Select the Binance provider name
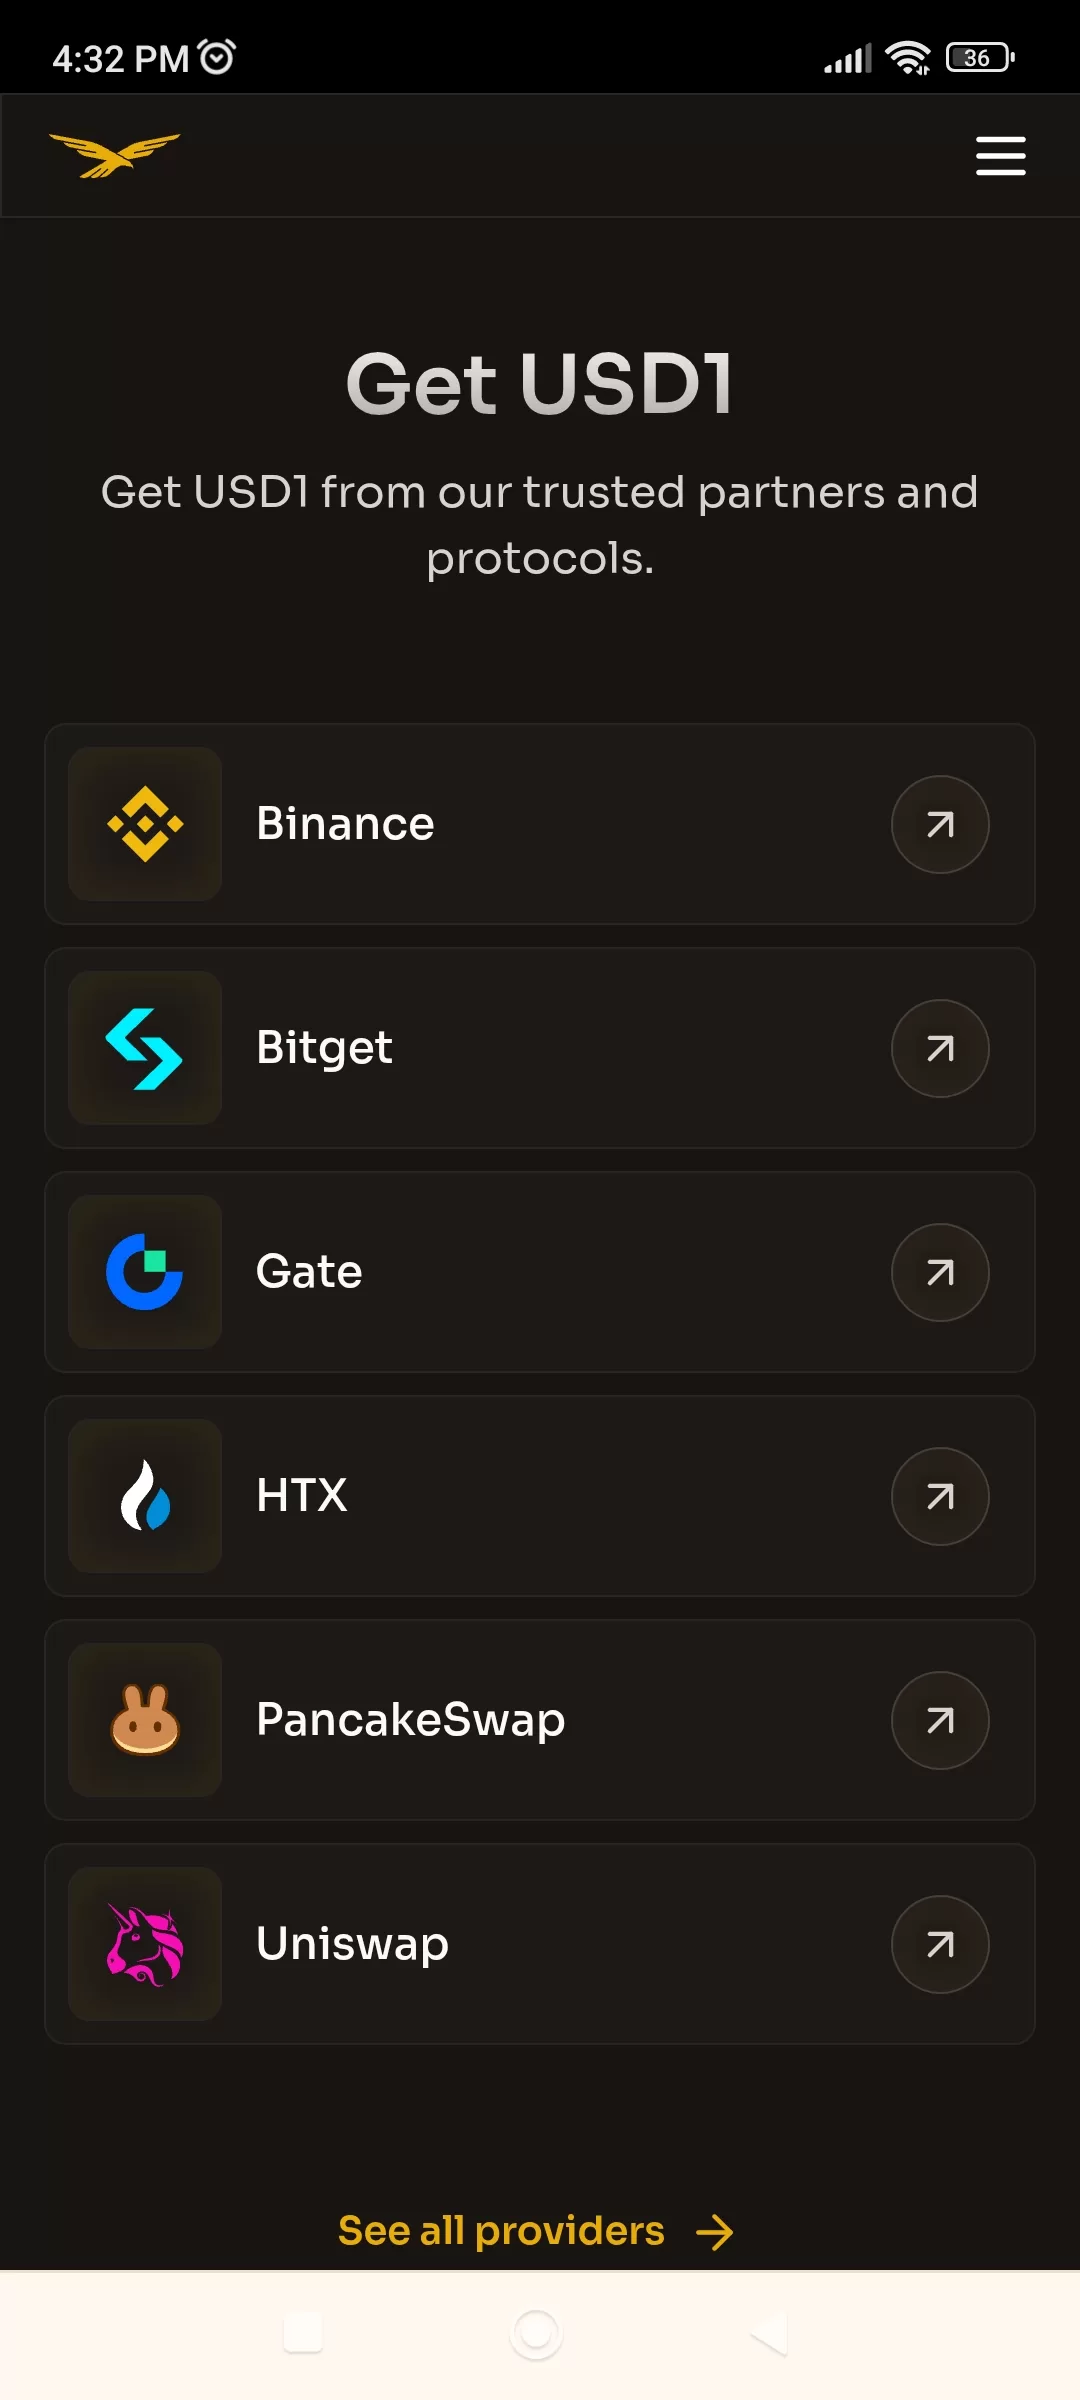Screen dimensions: 1080x2400 click(x=345, y=824)
